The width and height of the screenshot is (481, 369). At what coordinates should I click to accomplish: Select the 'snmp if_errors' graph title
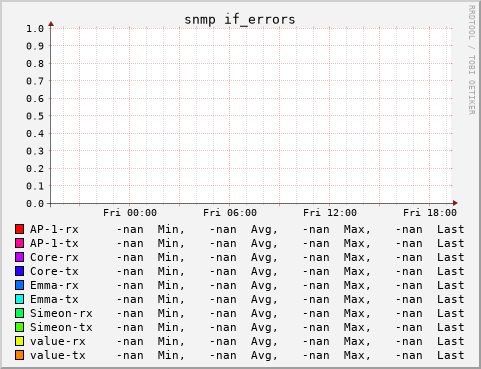tap(240, 20)
